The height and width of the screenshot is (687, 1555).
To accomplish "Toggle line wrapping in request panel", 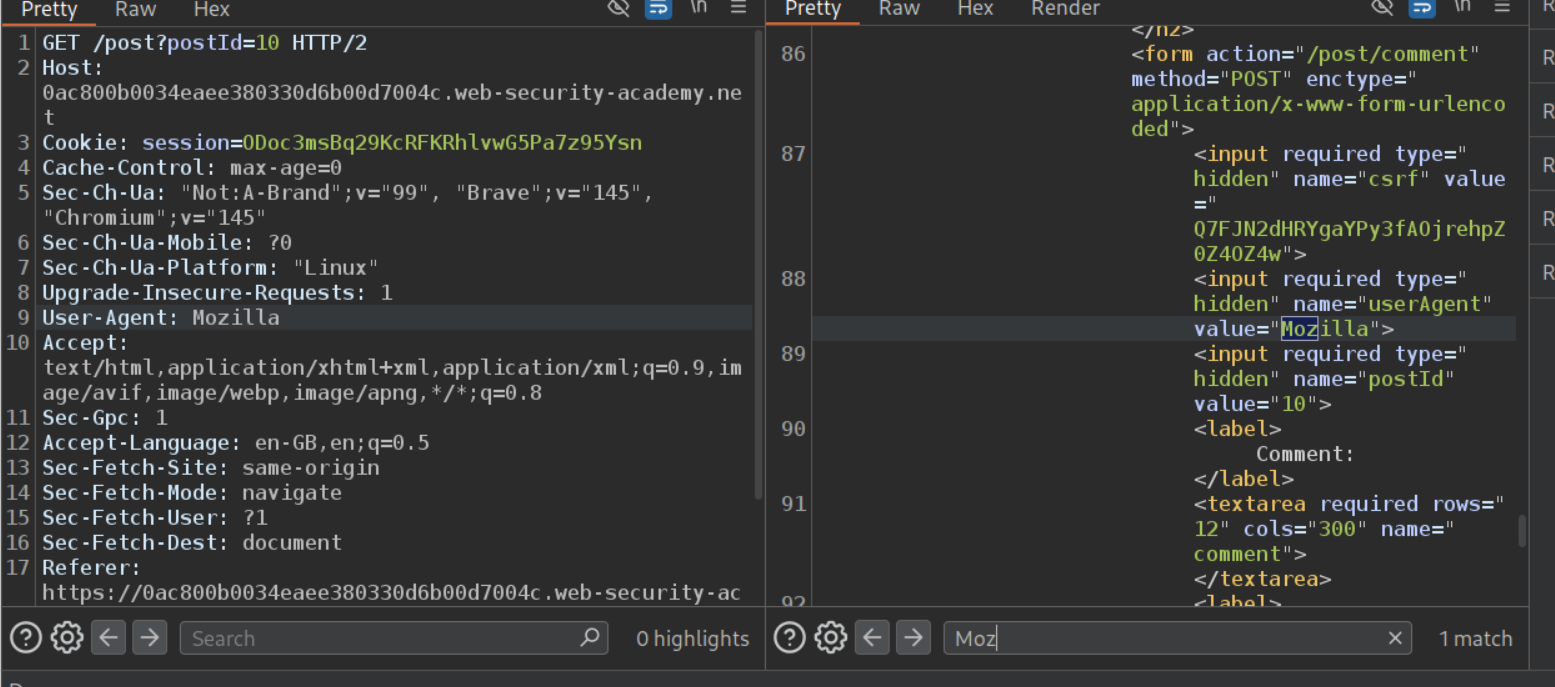I will (658, 8).
